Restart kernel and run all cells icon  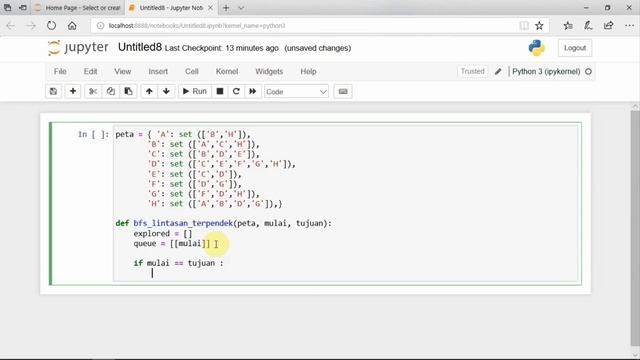point(253,91)
